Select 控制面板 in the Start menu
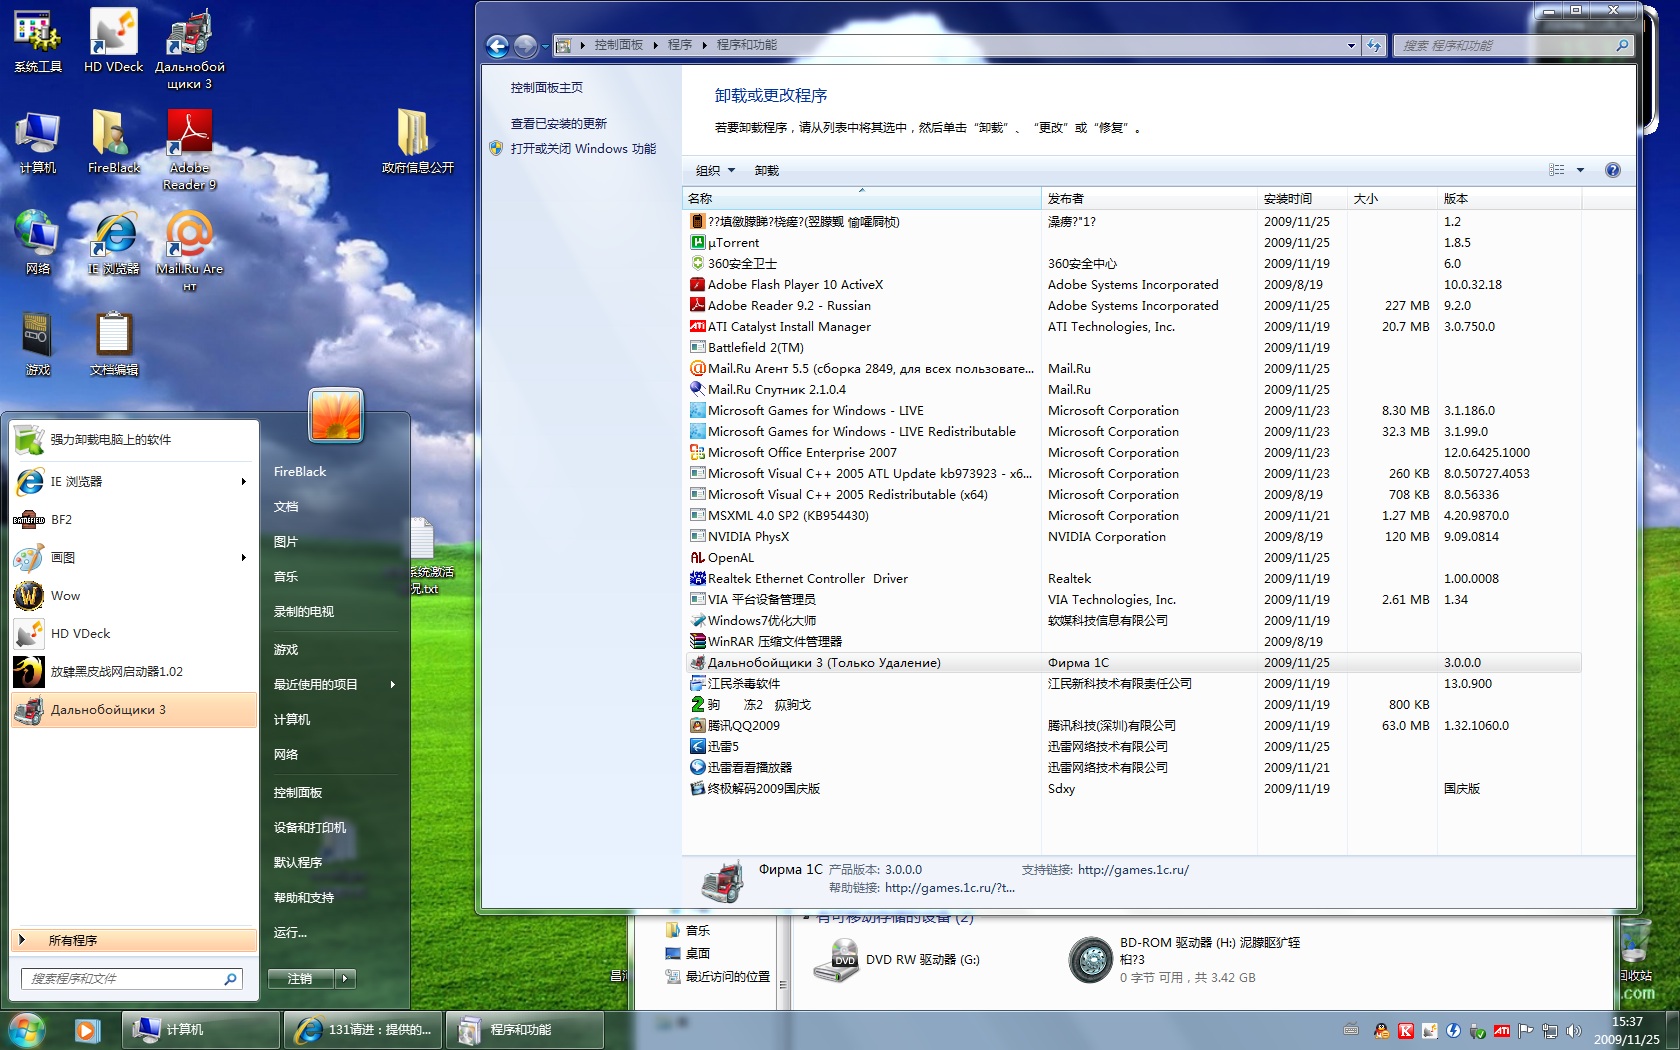Viewport: 1680px width, 1050px height. click(x=298, y=793)
